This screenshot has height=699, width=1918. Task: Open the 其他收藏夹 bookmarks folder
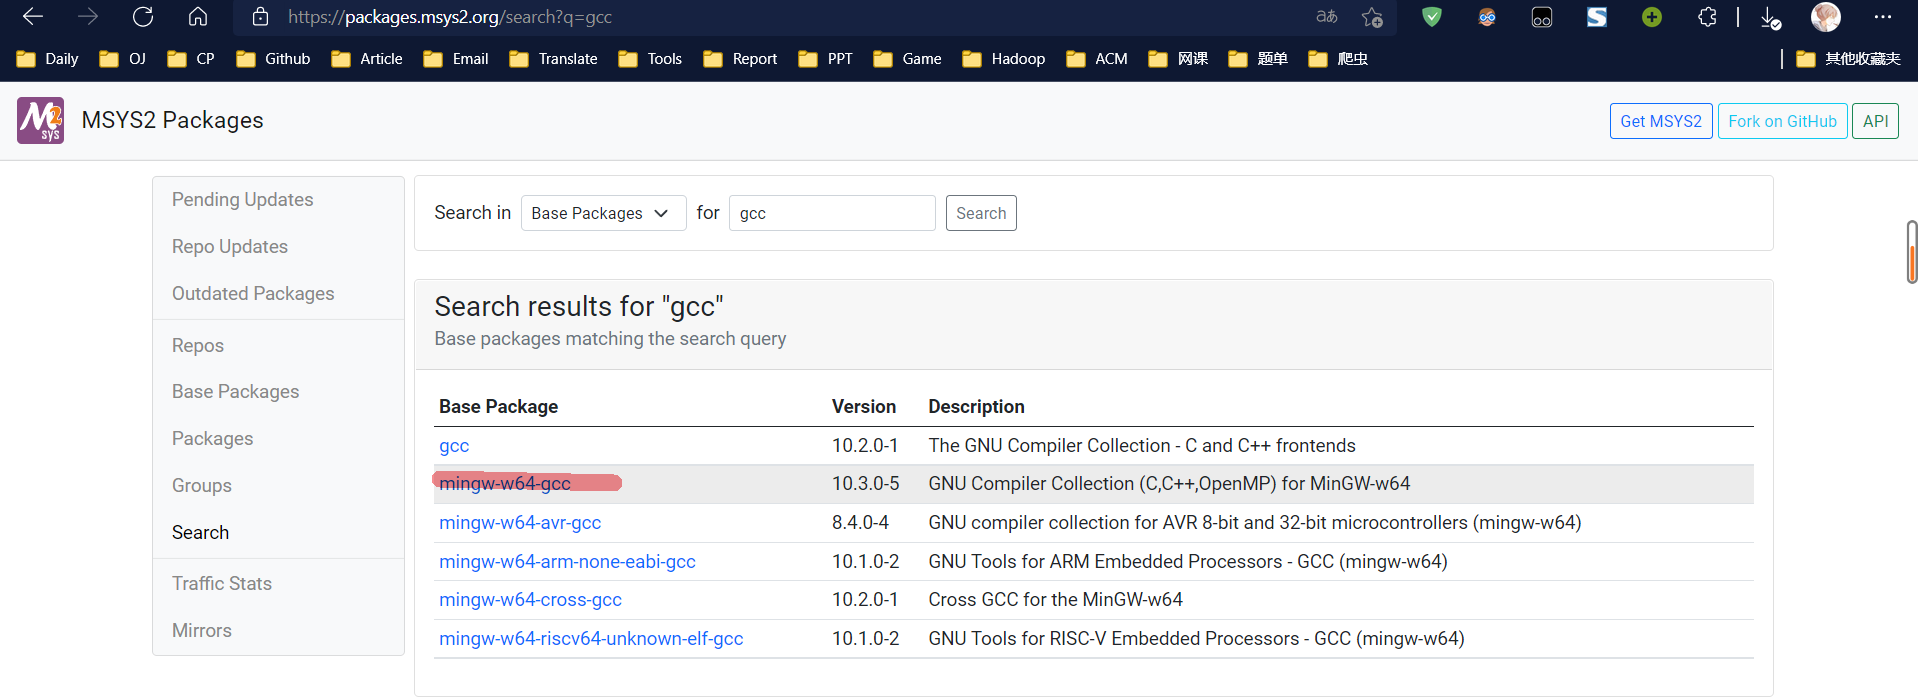1848,59
